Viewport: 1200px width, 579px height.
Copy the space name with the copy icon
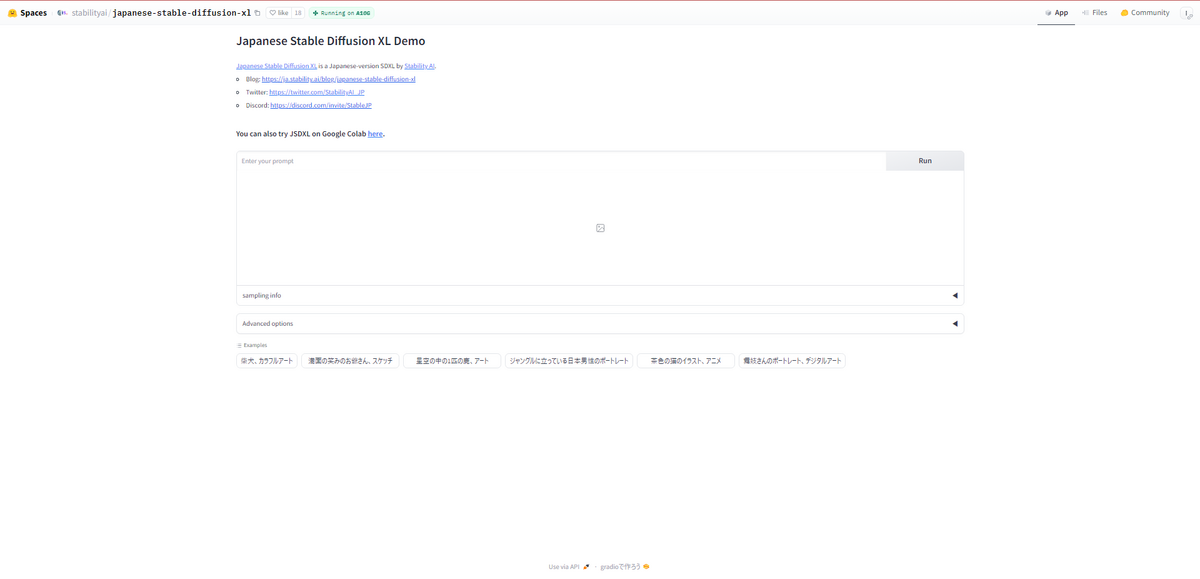258,13
